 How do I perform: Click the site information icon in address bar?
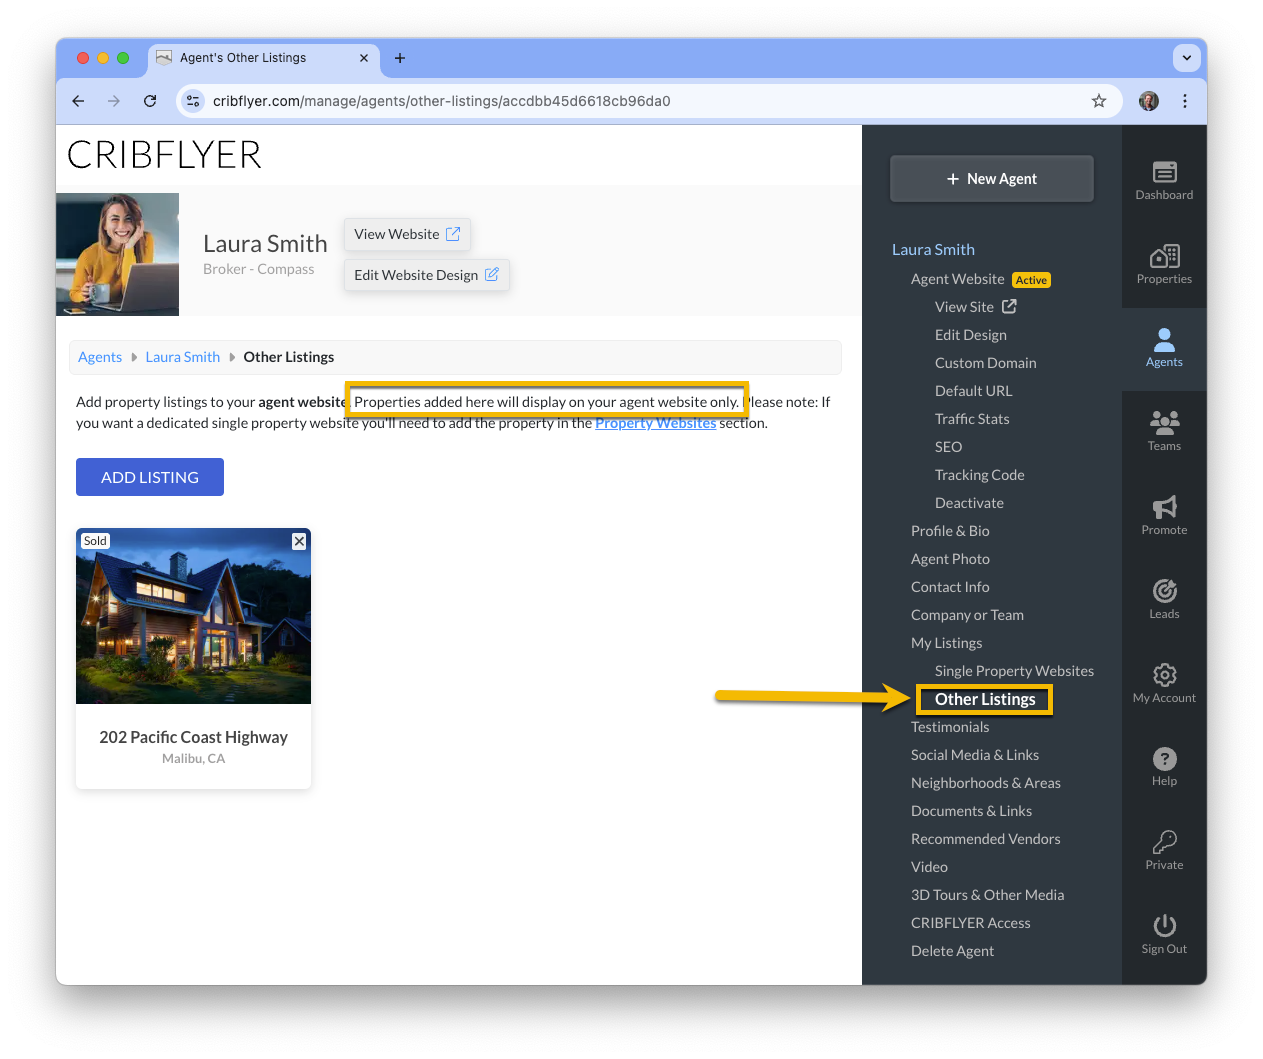pos(194,101)
